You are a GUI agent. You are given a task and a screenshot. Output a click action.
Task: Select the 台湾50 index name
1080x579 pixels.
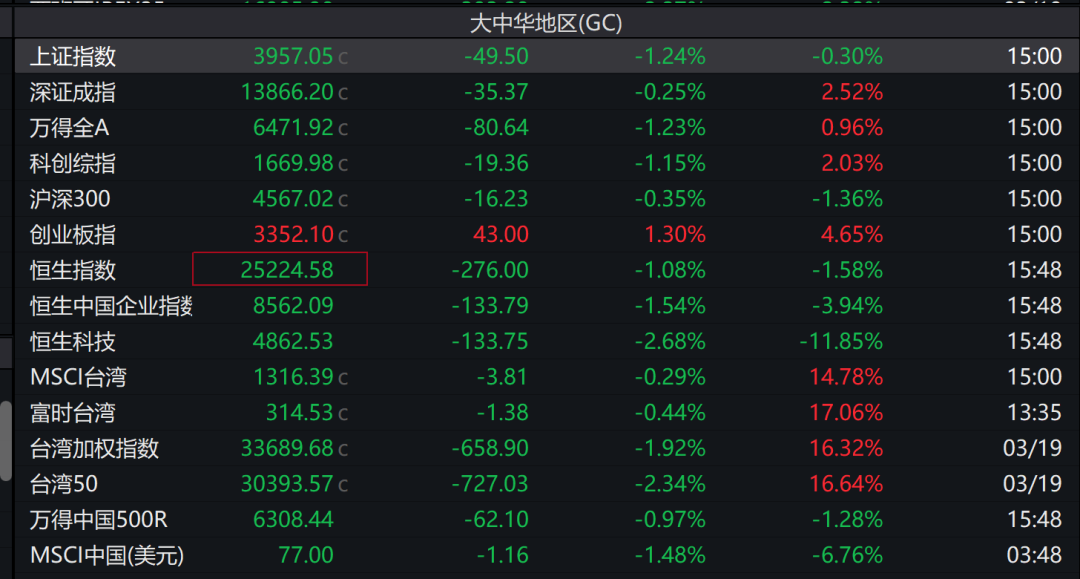(64, 484)
